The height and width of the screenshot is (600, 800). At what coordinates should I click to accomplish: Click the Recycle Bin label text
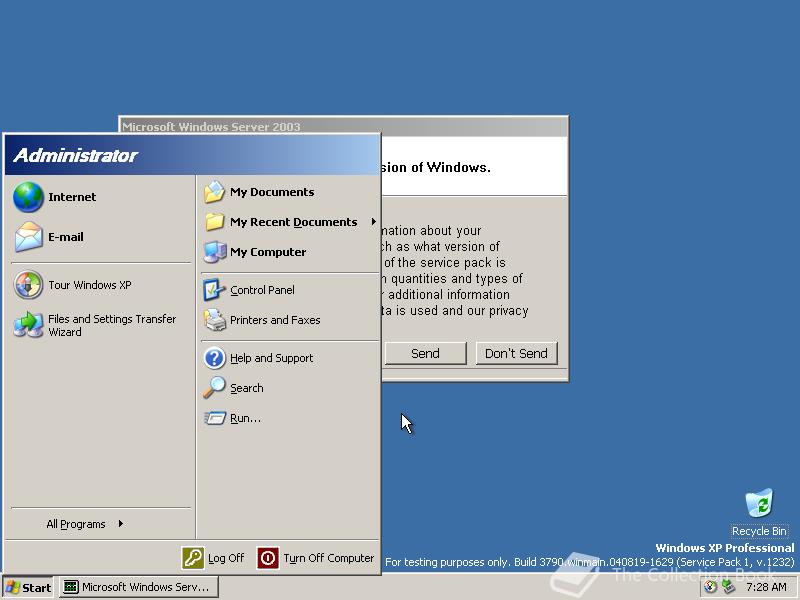tap(759, 531)
